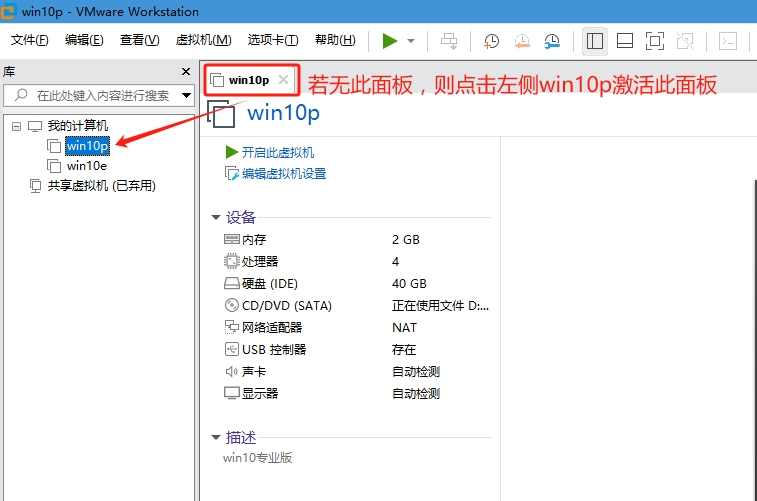Click the send Ctrl+Alt+Del toolbar icon
Viewport: 757px width, 501px height.
click(449, 41)
